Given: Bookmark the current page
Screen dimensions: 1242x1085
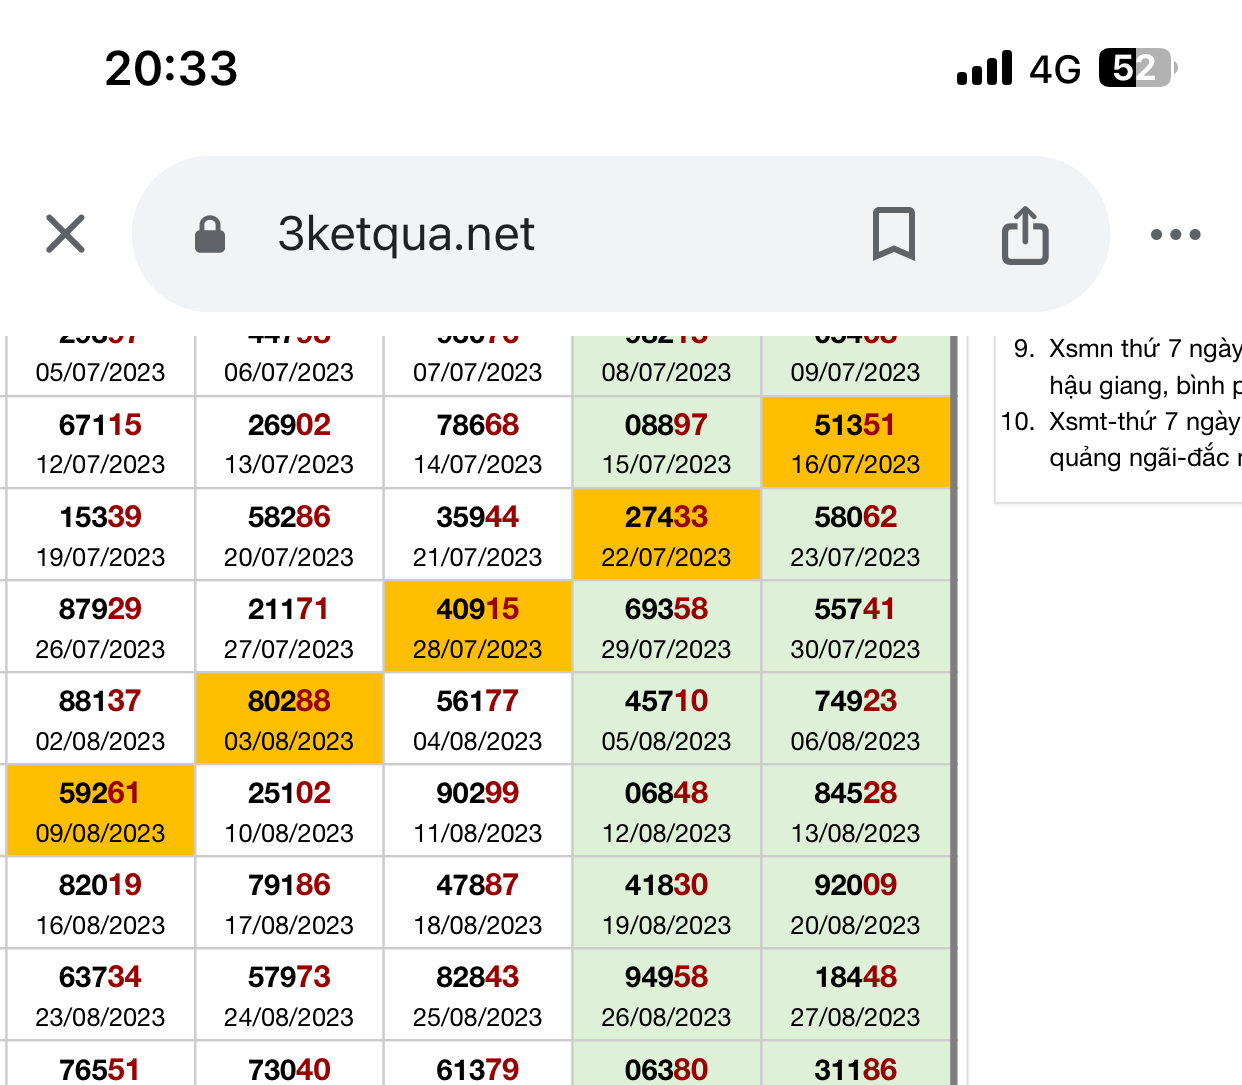Looking at the screenshot, I should click(893, 234).
